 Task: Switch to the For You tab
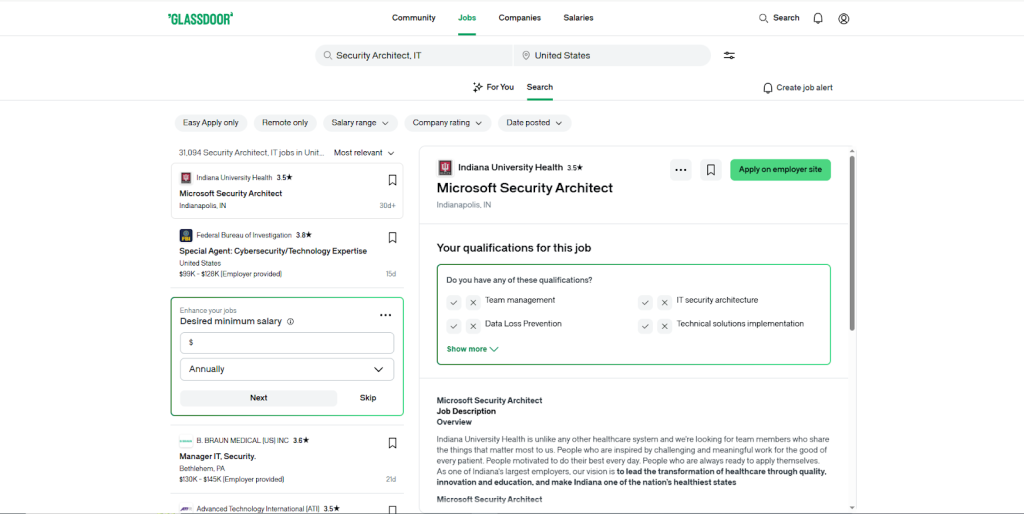pyautogui.click(x=493, y=87)
